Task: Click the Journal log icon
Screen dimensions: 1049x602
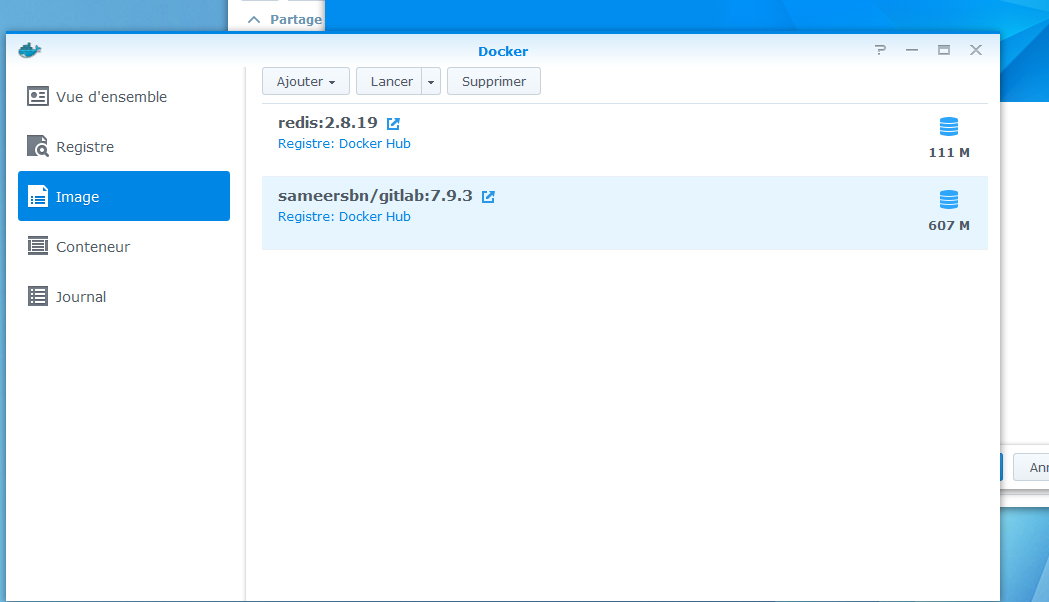Action: pos(37,296)
